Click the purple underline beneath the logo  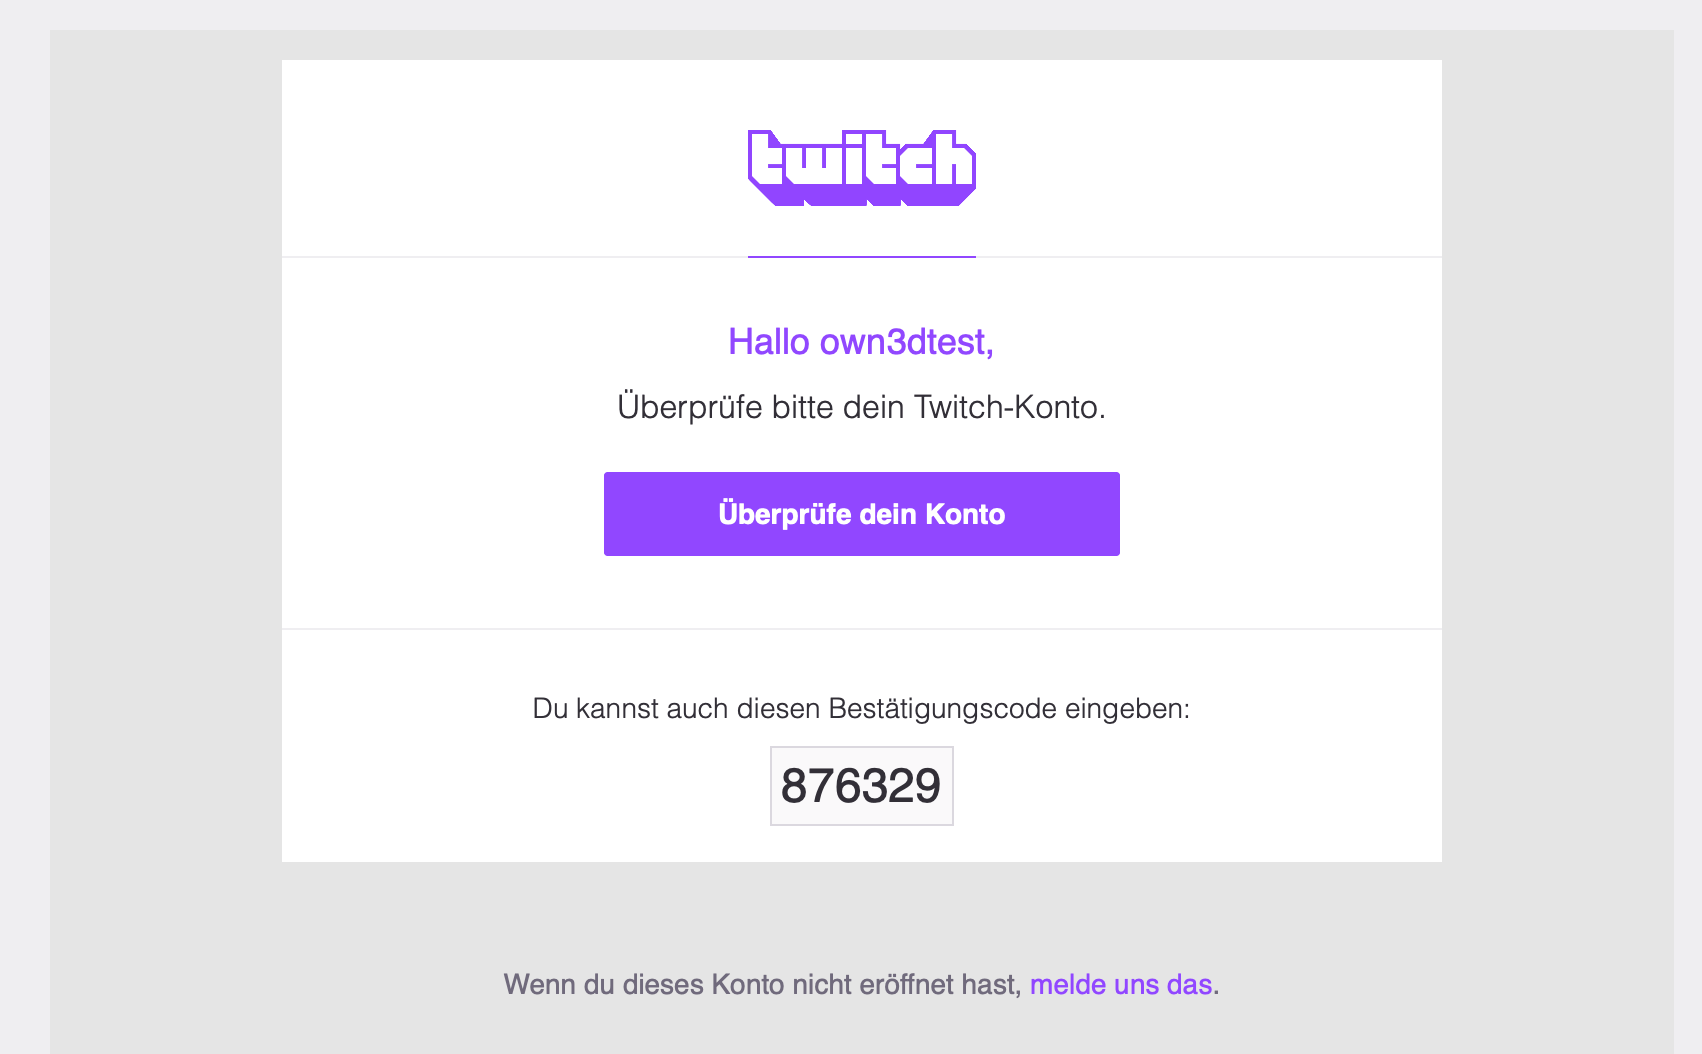tap(861, 257)
